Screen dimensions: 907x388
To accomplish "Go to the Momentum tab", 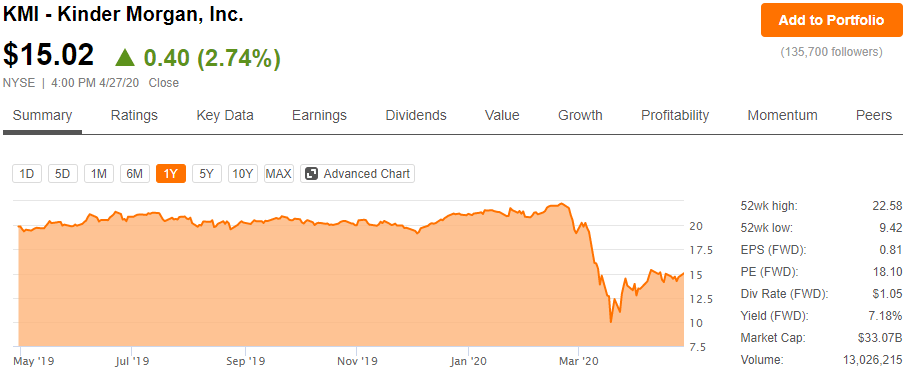I will (782, 115).
